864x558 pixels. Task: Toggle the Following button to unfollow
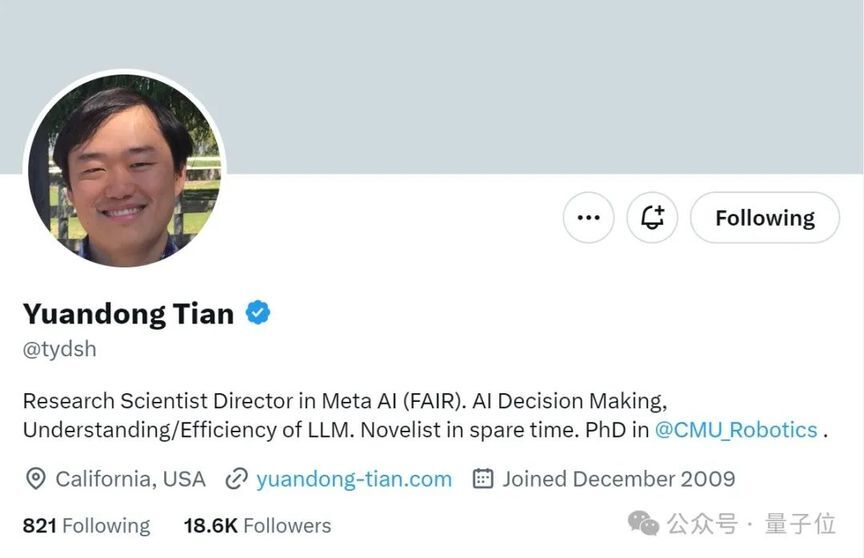pos(765,218)
